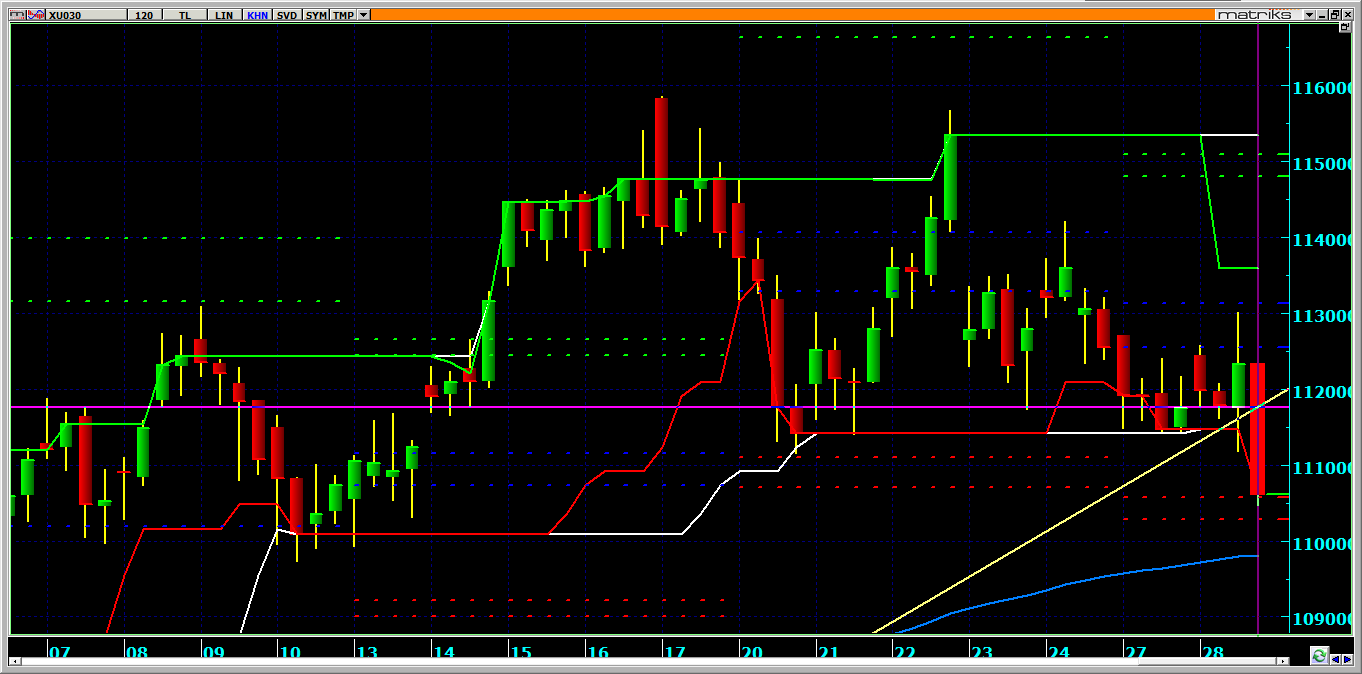This screenshot has width=1362, height=674.
Task: Expand the dropdown arrow next to TMP
Action: point(363,15)
